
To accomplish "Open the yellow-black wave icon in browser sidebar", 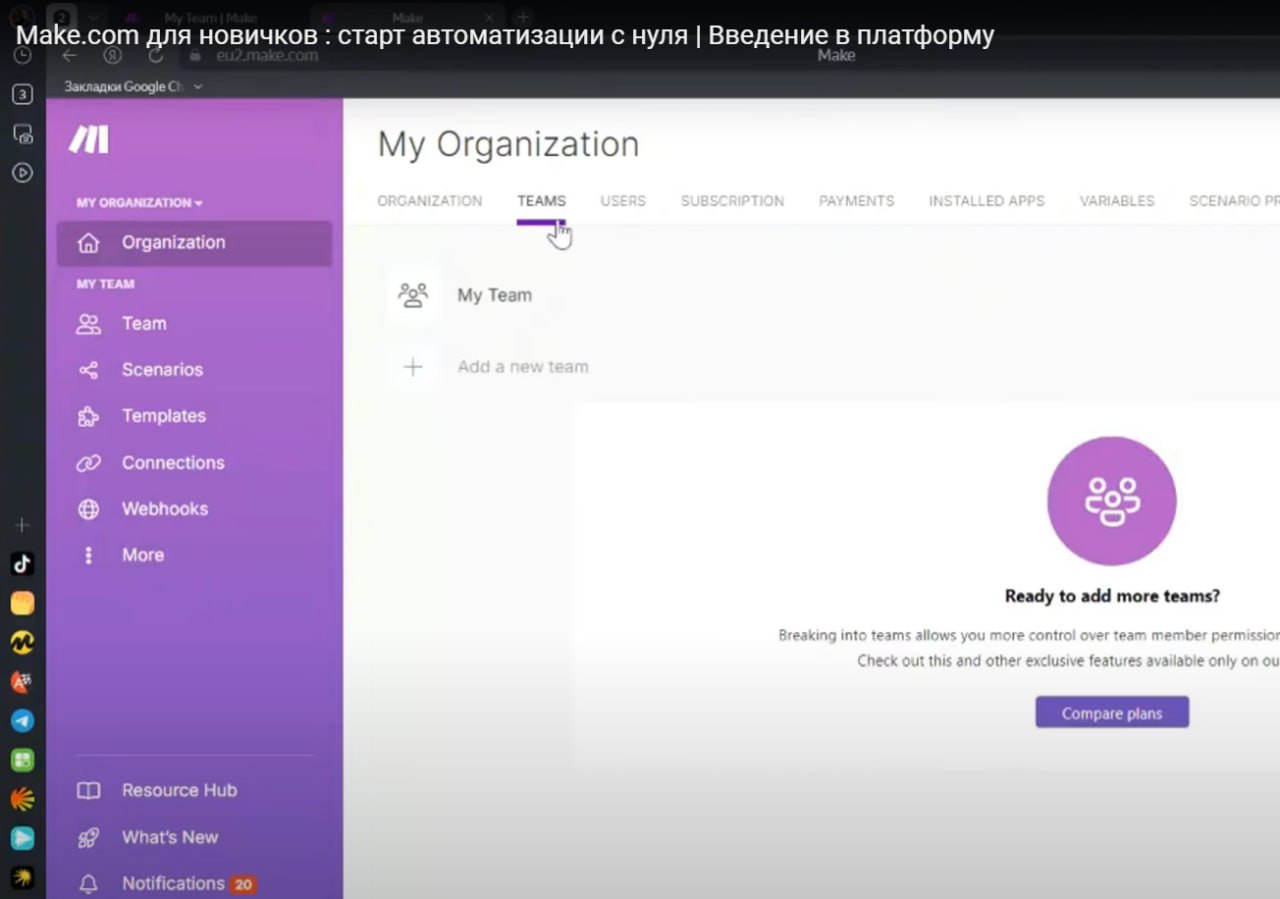I will (x=22, y=642).
